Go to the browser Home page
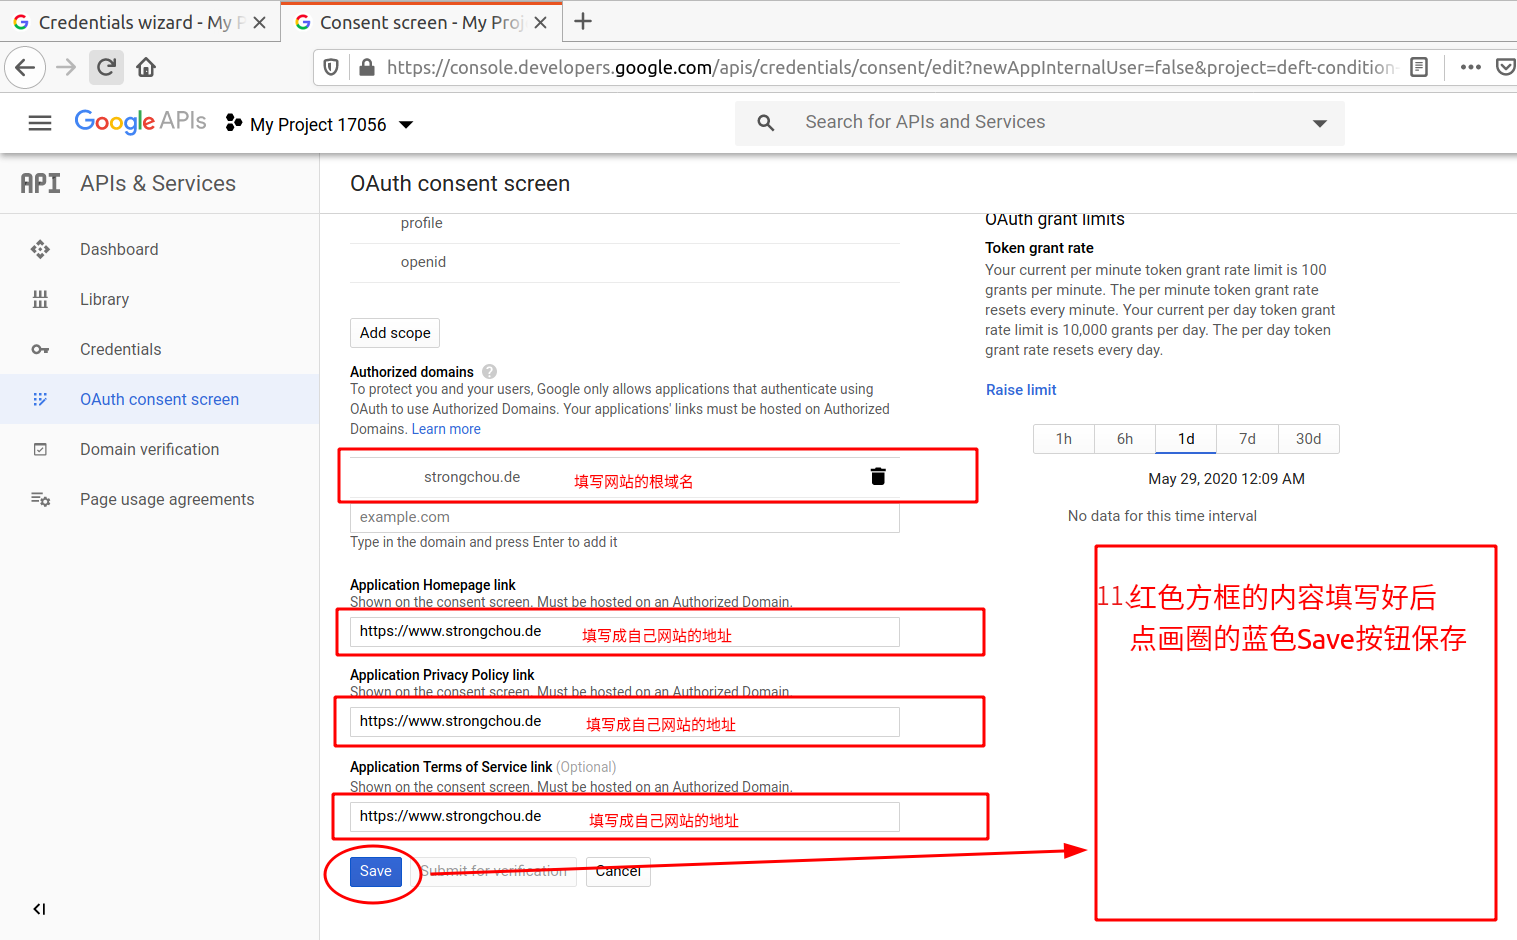1517x940 pixels. (146, 68)
